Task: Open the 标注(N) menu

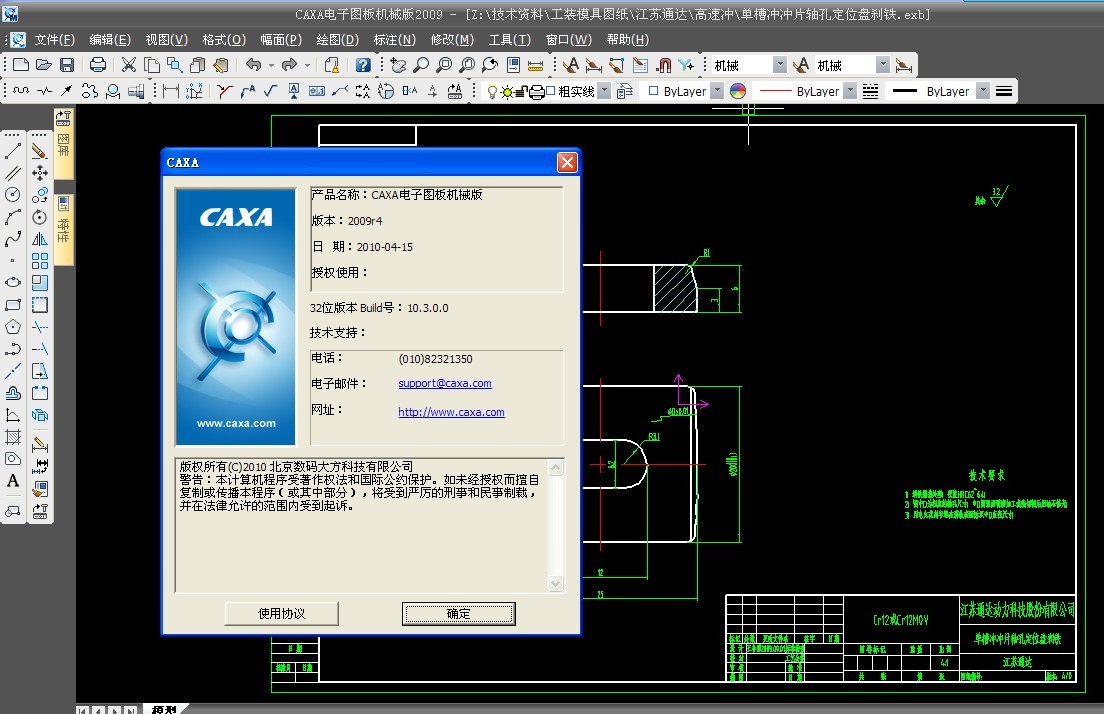Action: point(394,40)
